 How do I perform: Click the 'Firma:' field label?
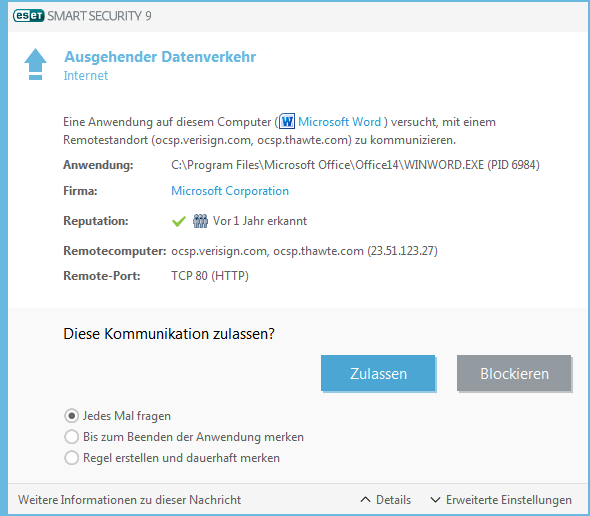click(x=80, y=191)
